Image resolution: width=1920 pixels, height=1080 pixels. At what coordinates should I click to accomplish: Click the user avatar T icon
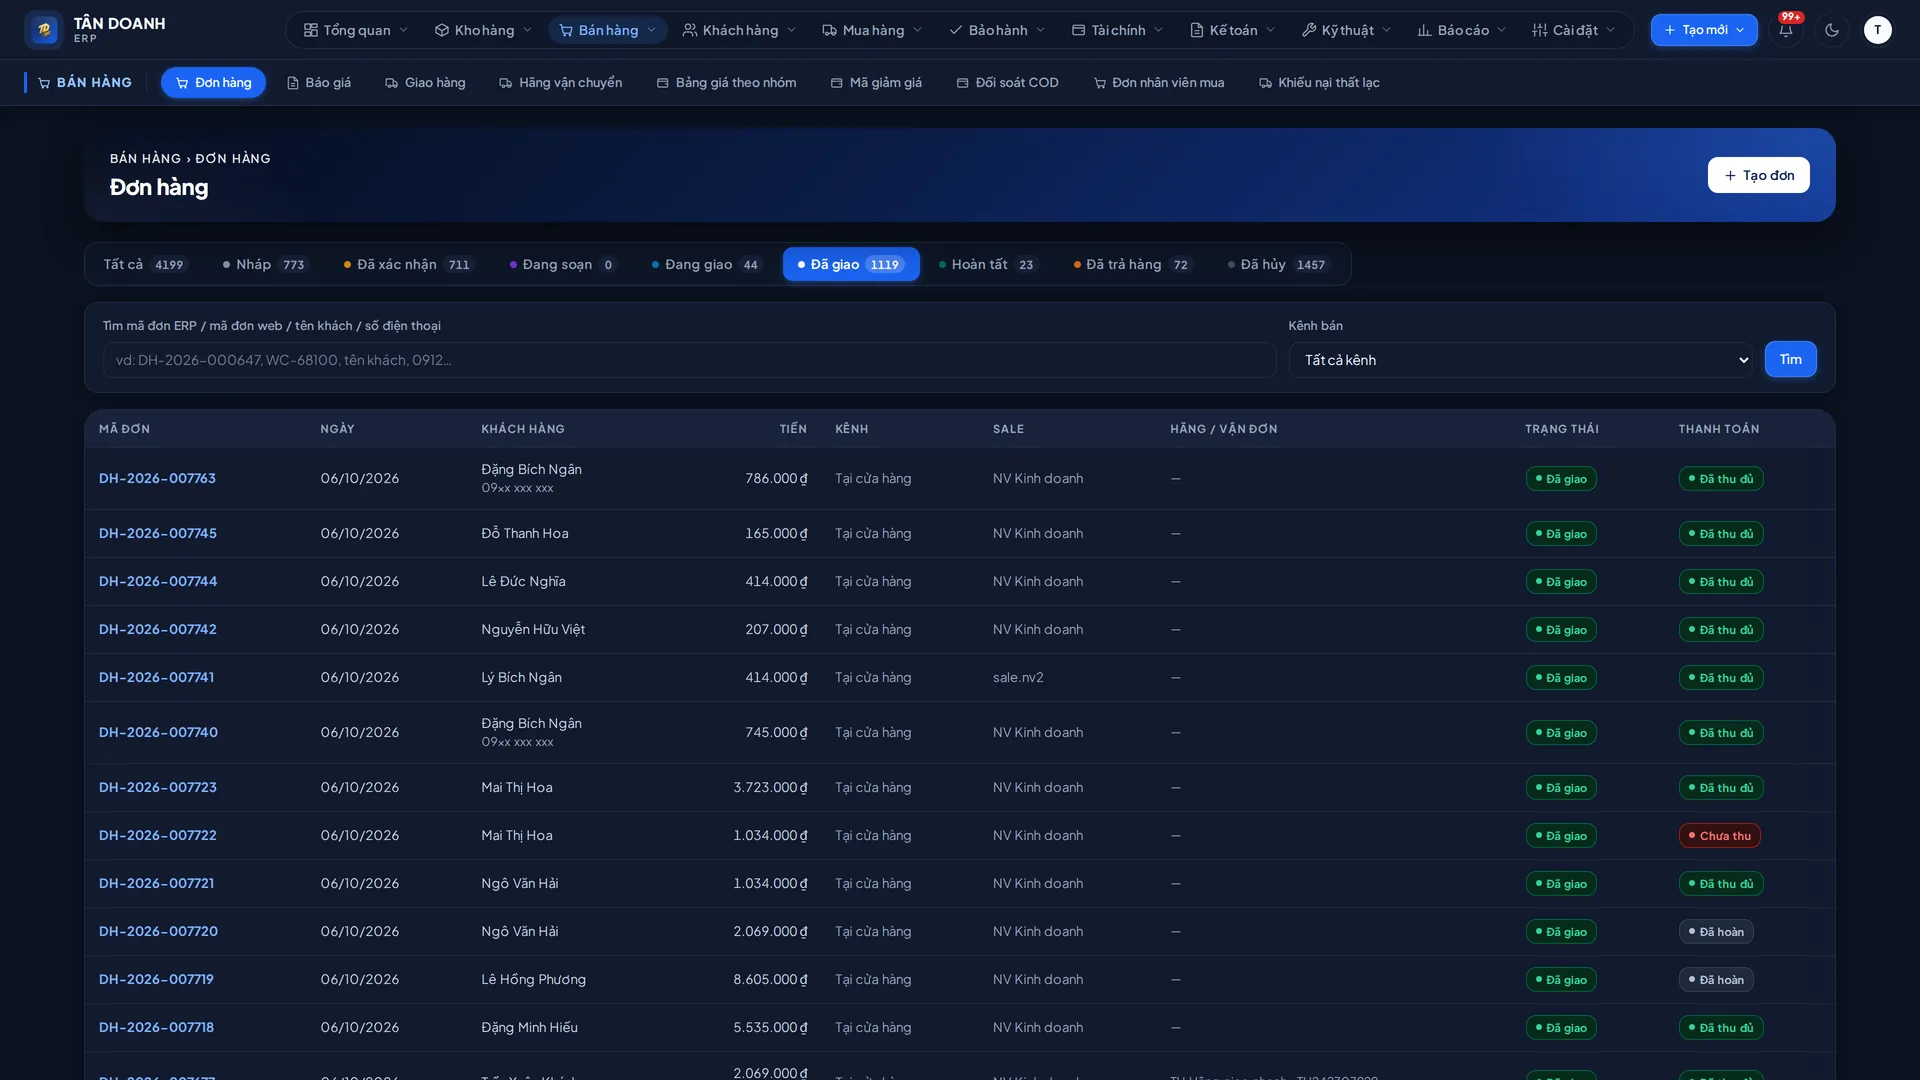pos(1878,30)
